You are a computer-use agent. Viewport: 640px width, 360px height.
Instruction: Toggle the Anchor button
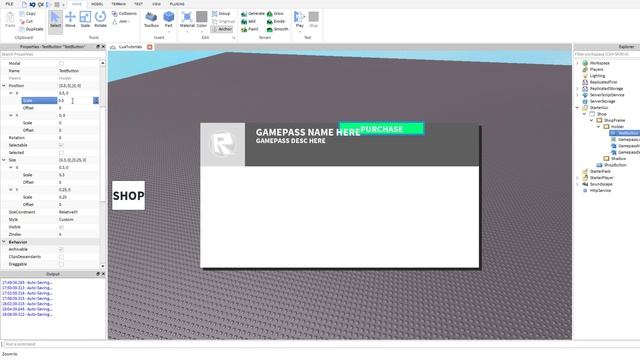coord(222,29)
